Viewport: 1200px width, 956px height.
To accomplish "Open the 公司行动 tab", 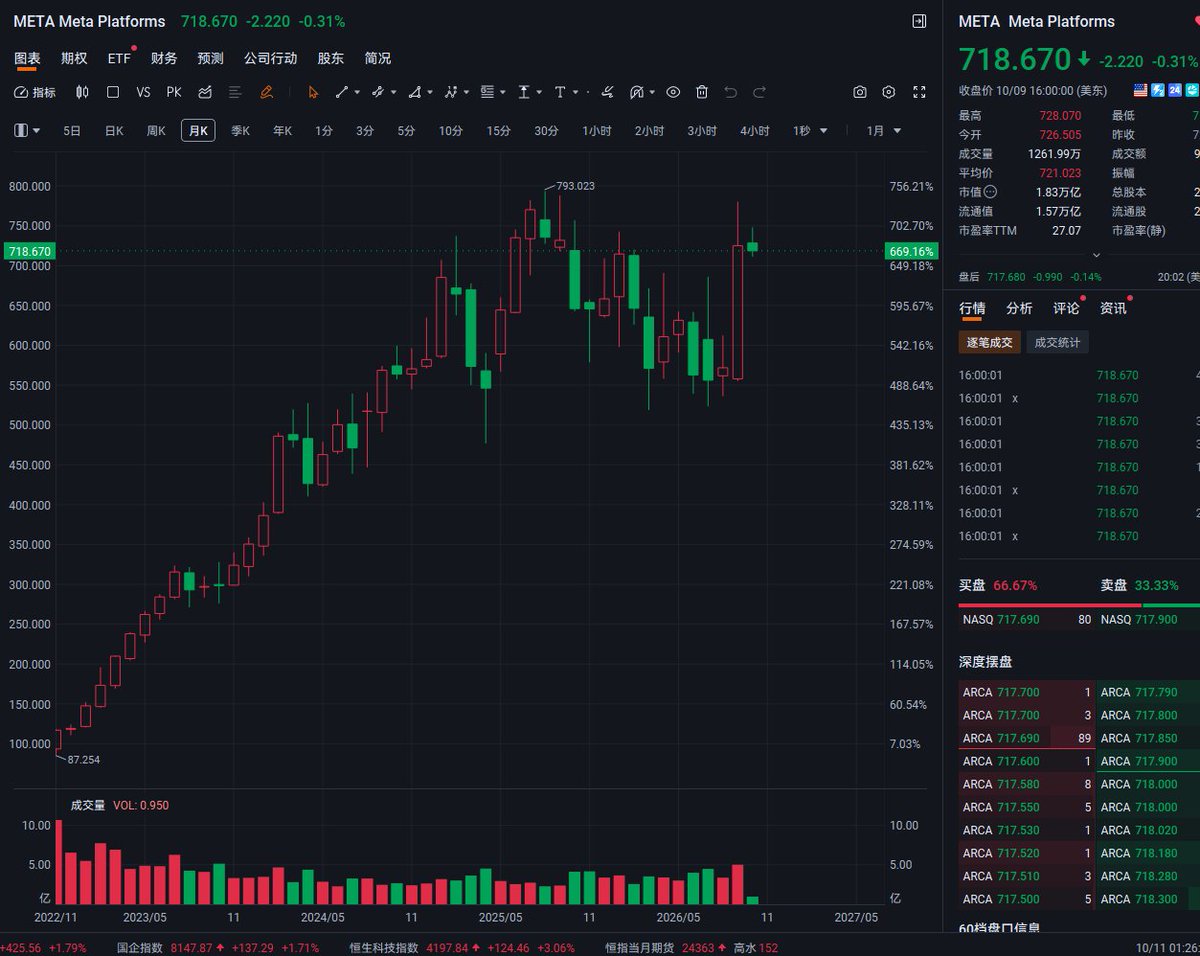I will coord(270,58).
